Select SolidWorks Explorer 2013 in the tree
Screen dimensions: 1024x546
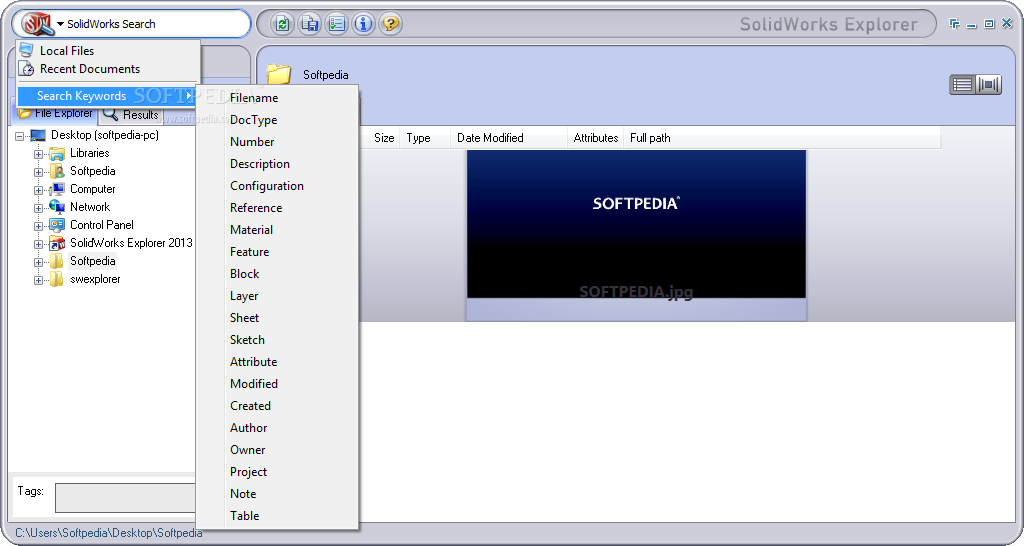(131, 243)
